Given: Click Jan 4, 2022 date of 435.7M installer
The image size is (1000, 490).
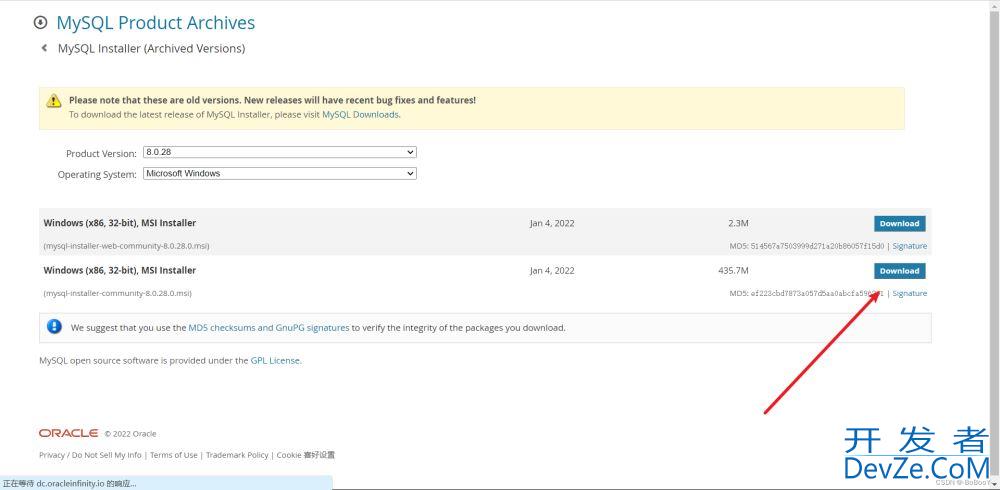Looking at the screenshot, I should pos(552,271).
